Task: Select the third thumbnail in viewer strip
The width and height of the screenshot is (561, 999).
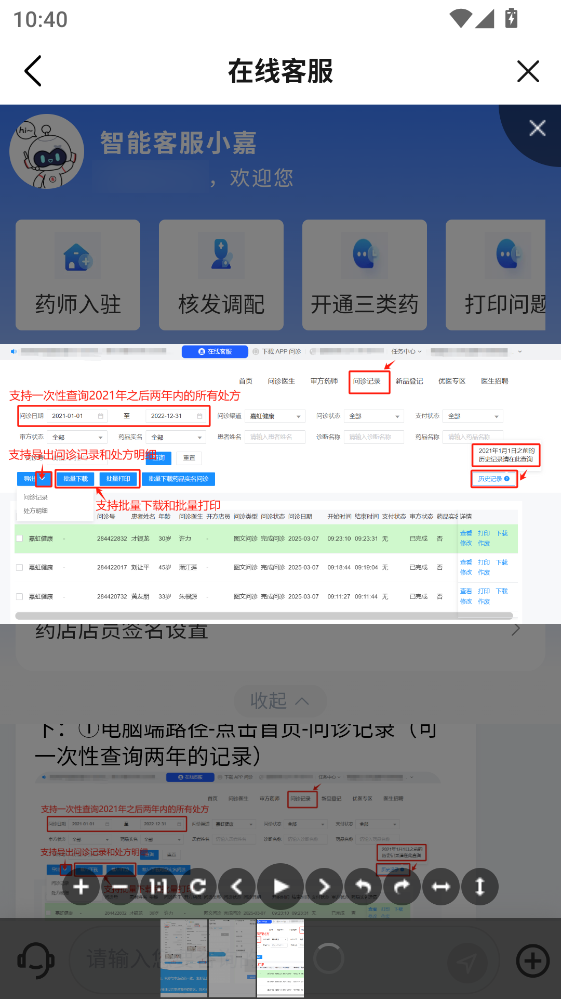Action: point(280,958)
